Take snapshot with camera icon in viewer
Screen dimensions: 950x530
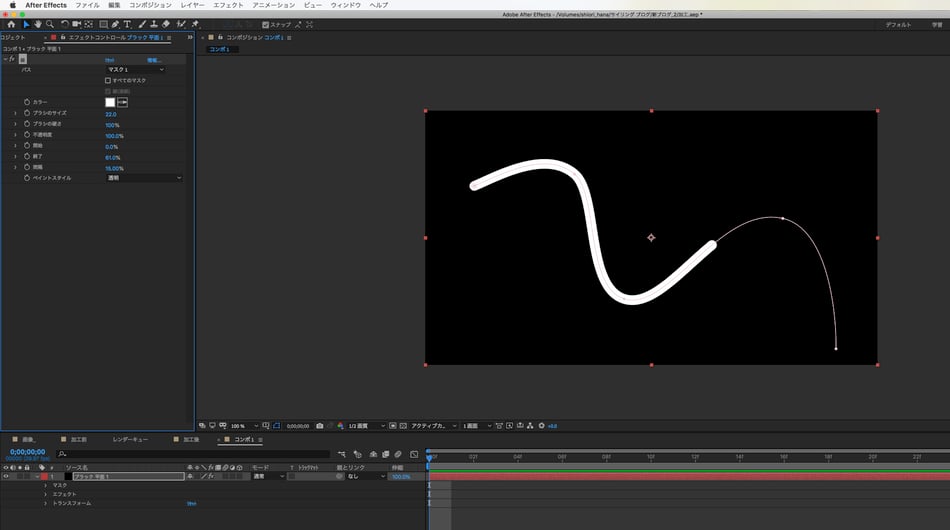coord(319,425)
